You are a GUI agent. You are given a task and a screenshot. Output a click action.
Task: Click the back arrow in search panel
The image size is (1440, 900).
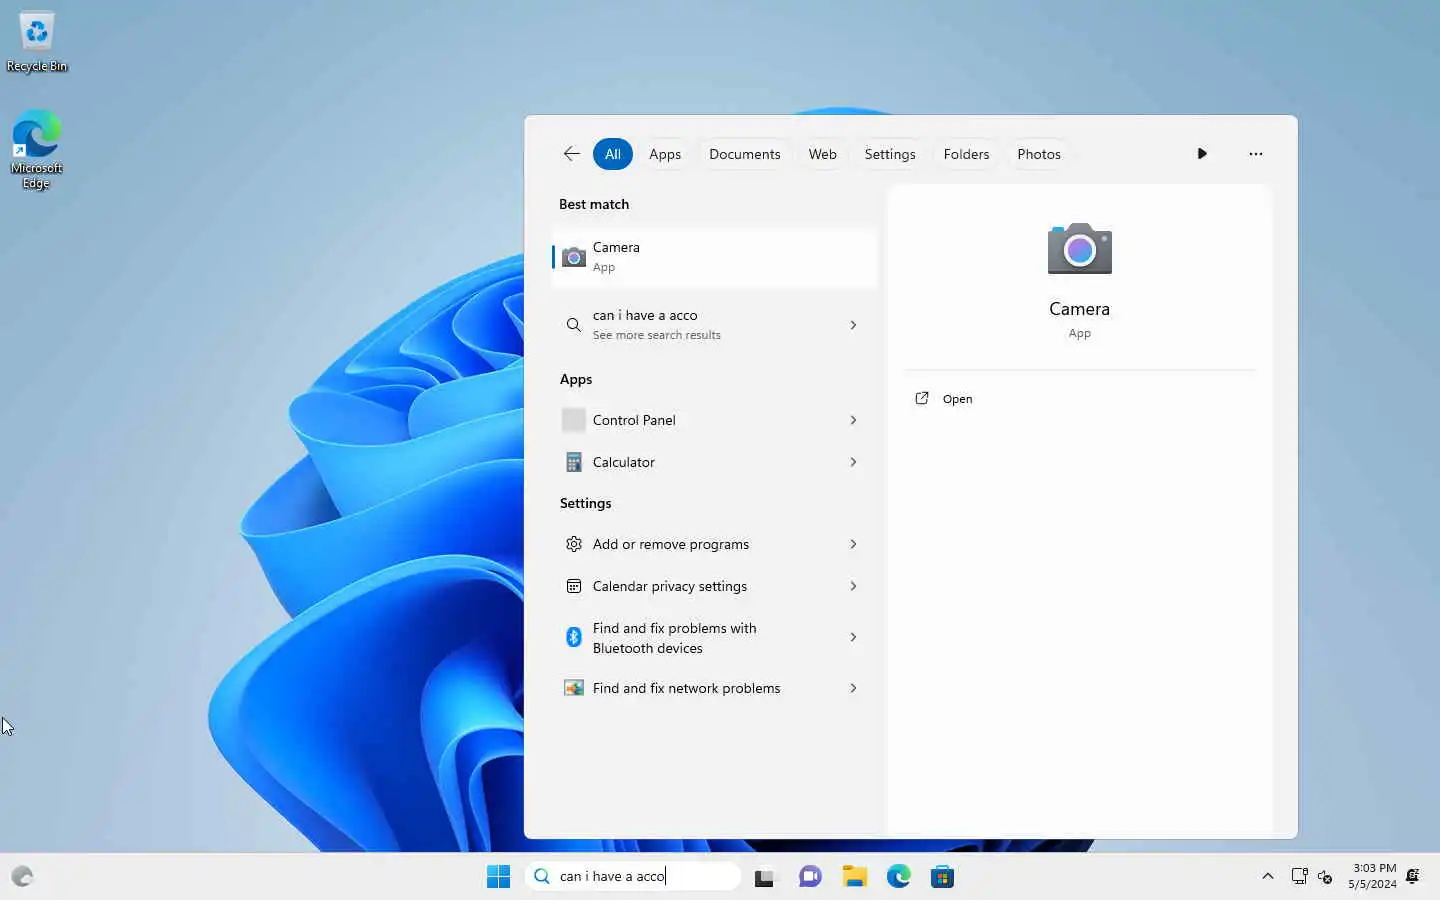tap(571, 154)
